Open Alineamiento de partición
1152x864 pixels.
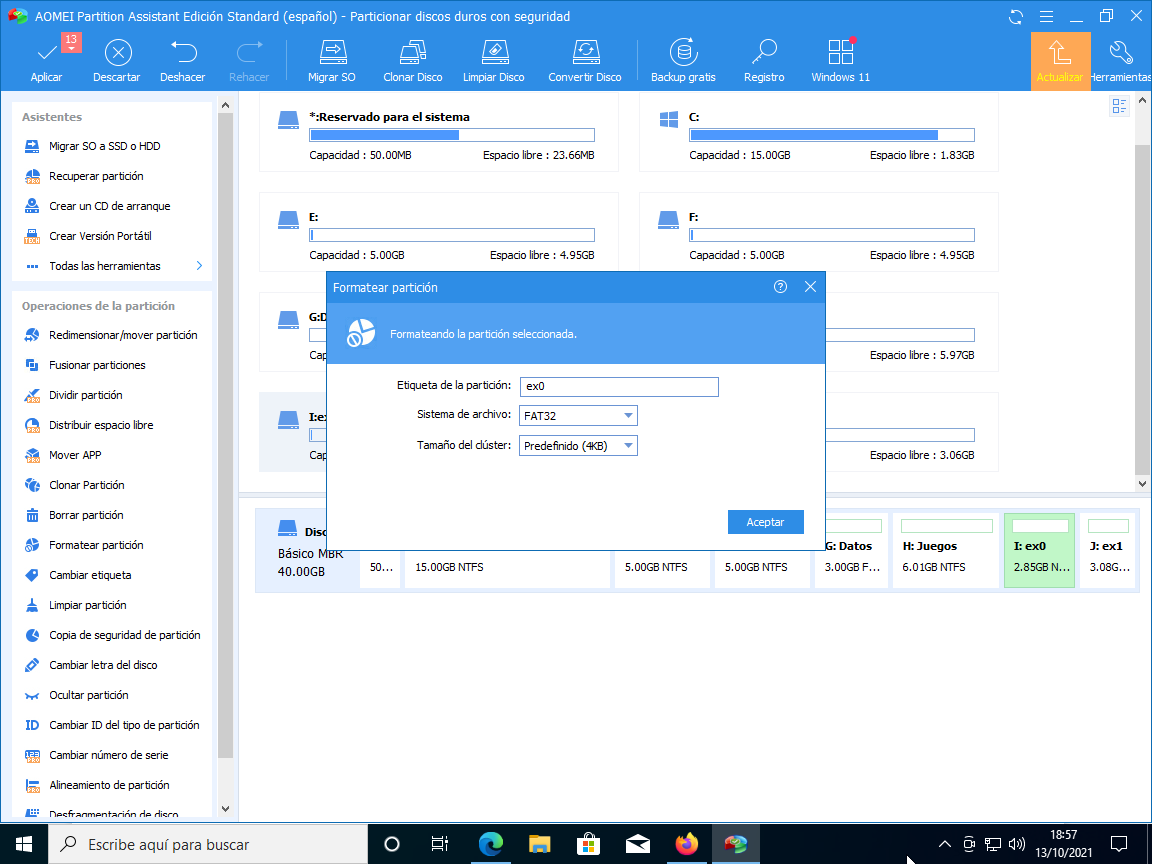pos(109,785)
